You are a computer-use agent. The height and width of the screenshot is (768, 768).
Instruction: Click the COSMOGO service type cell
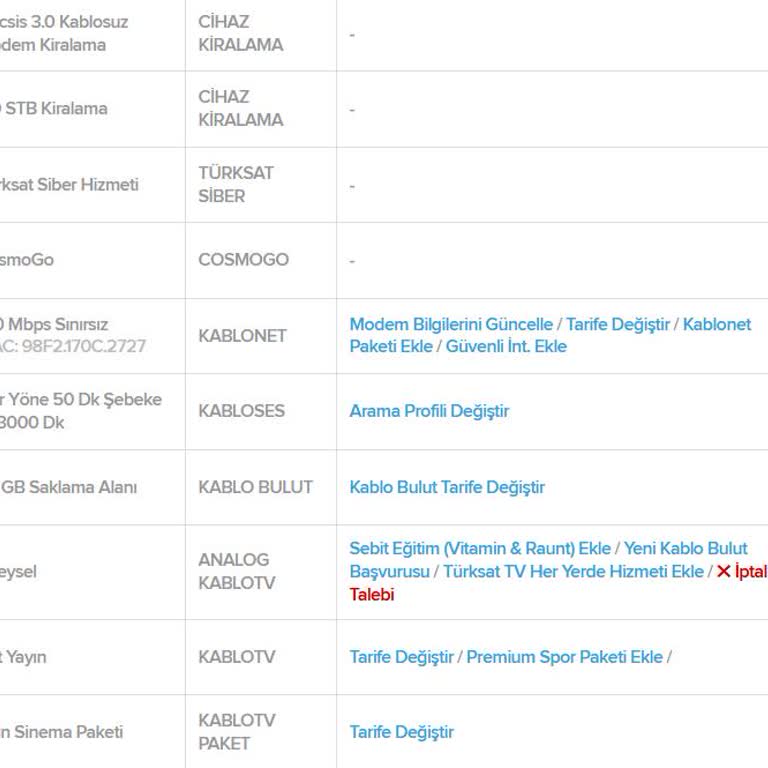pyautogui.click(x=243, y=260)
